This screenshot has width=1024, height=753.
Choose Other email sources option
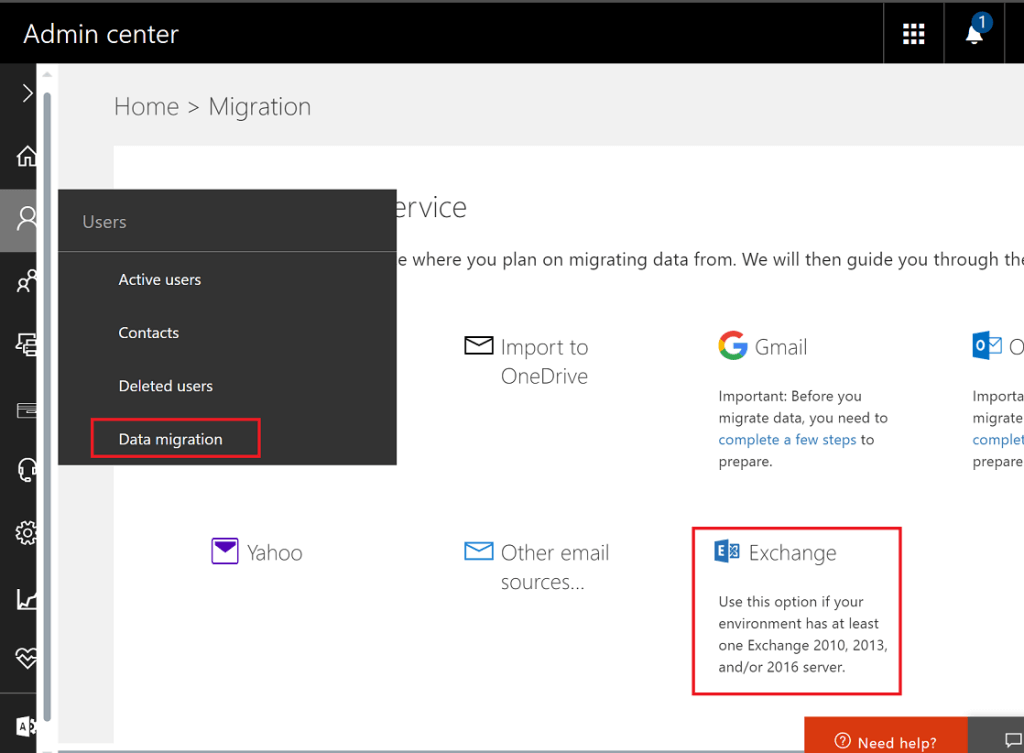tap(554, 567)
